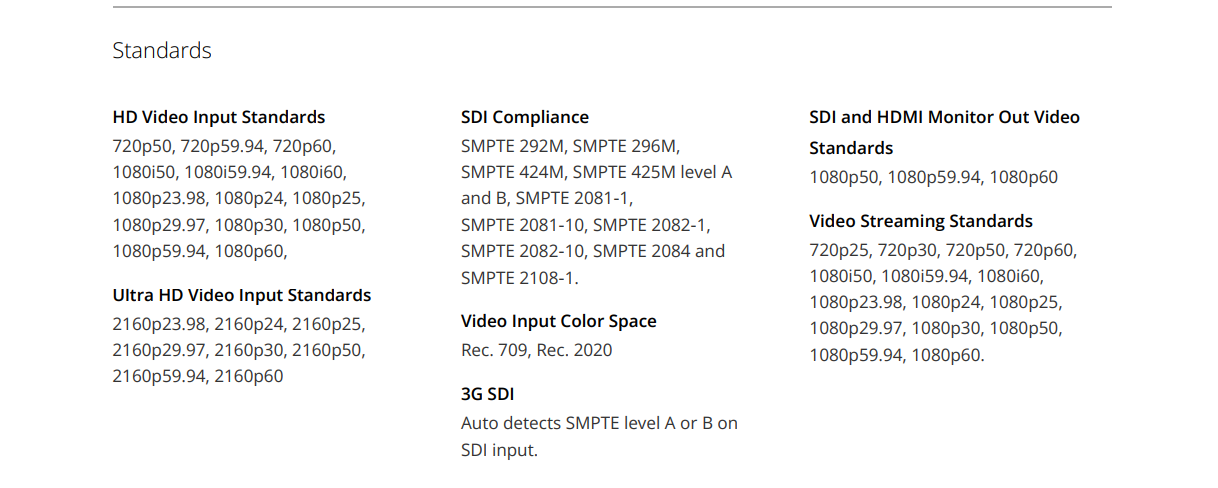Select the Video Streaming Standards heading

pos(921,221)
